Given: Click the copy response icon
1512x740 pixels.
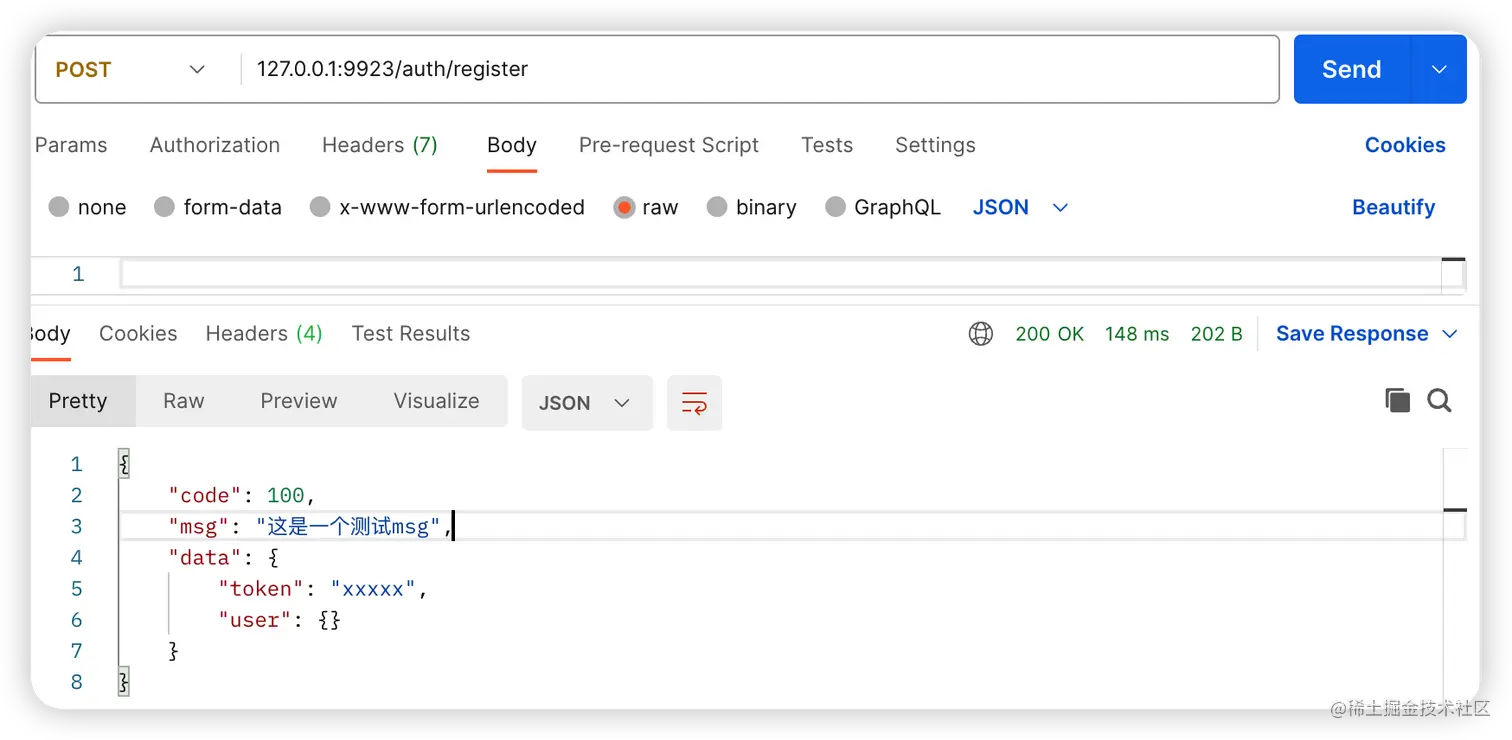Looking at the screenshot, I should click(x=1397, y=401).
